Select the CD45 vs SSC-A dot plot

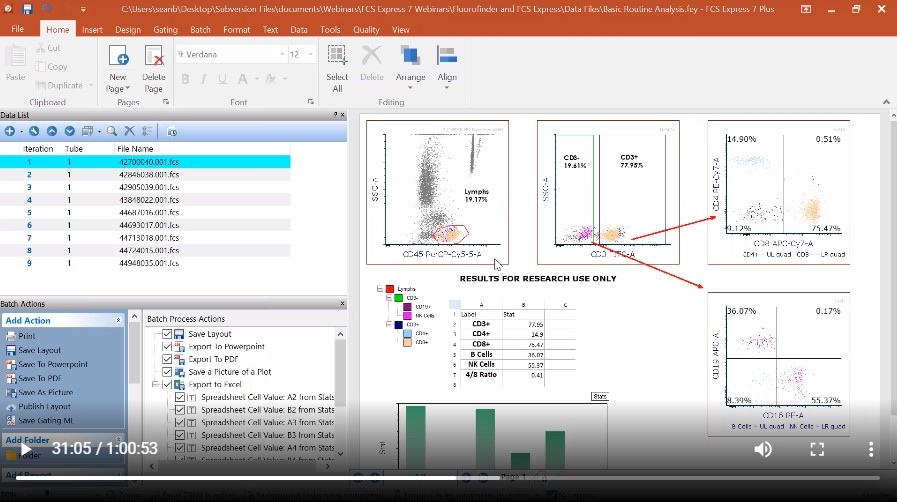[437, 192]
